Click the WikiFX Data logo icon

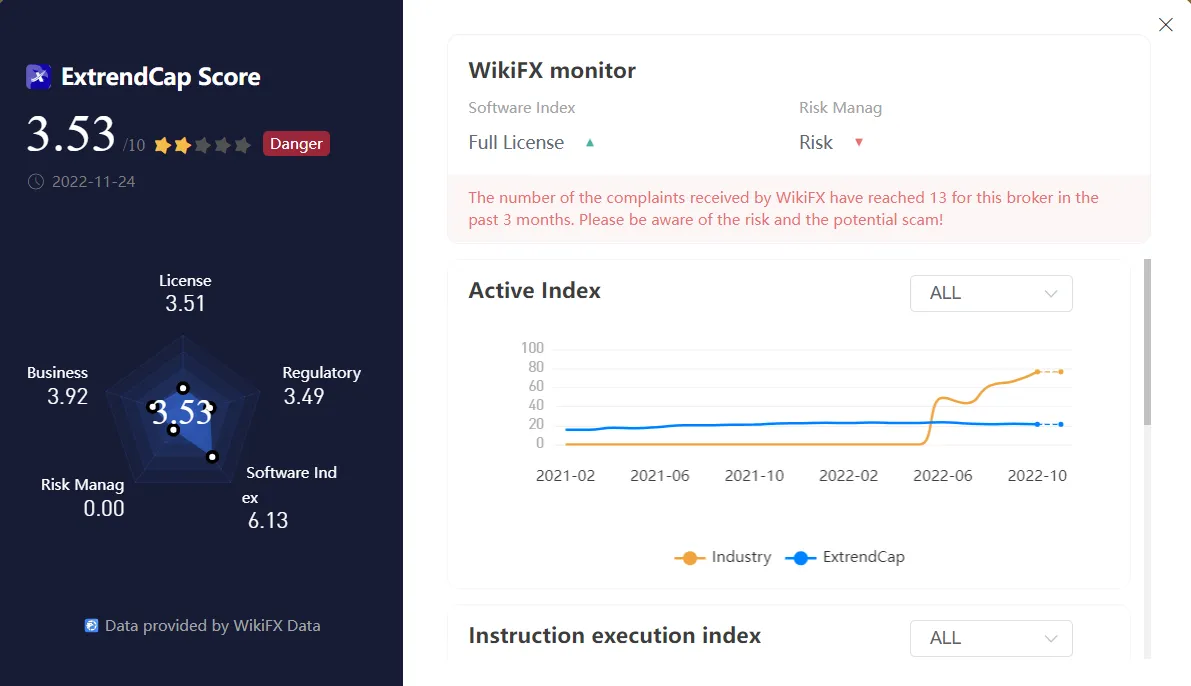click(x=91, y=625)
